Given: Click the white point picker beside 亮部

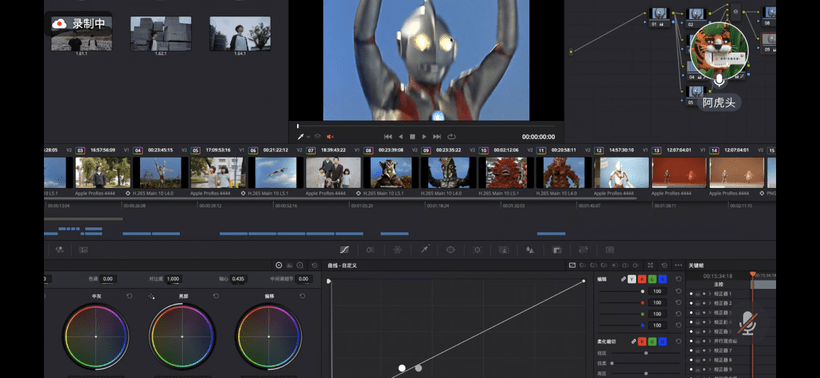Looking at the screenshot, I should pos(152,296).
